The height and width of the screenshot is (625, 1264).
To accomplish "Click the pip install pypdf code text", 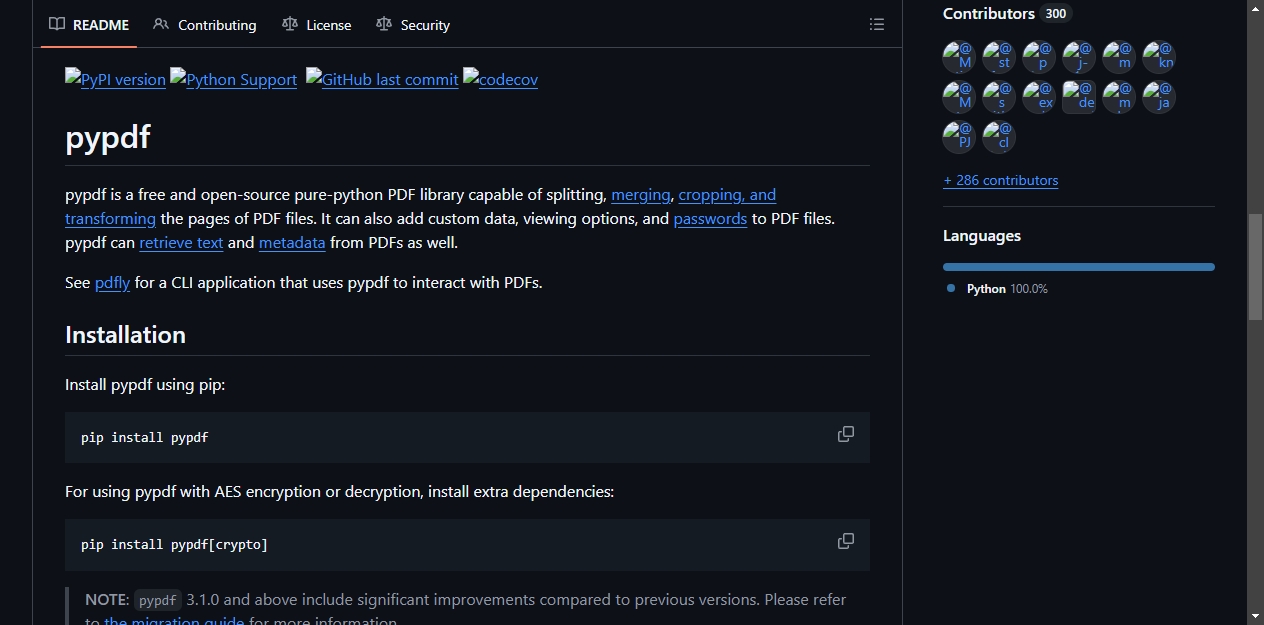I will click(144, 438).
